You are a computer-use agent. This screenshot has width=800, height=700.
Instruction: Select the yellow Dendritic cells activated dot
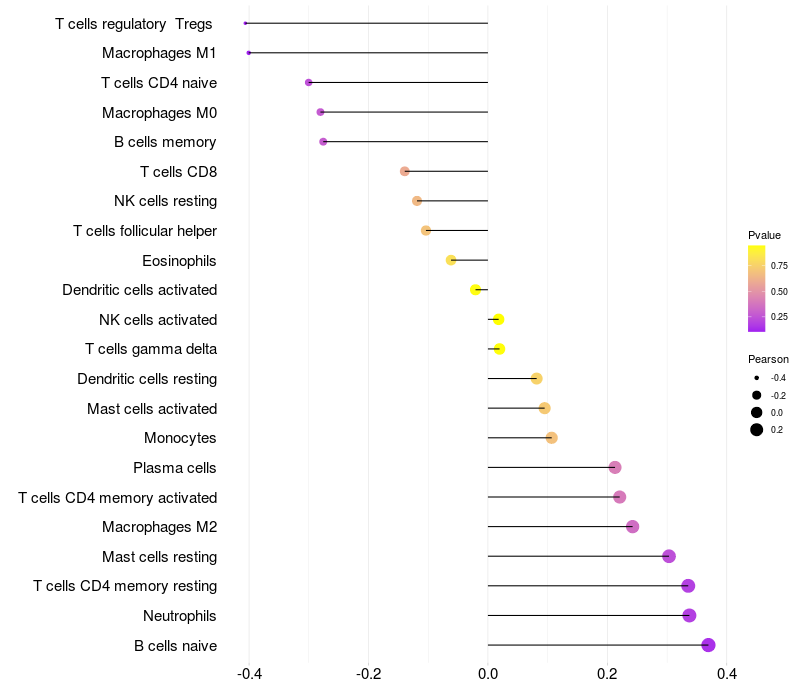click(476, 290)
